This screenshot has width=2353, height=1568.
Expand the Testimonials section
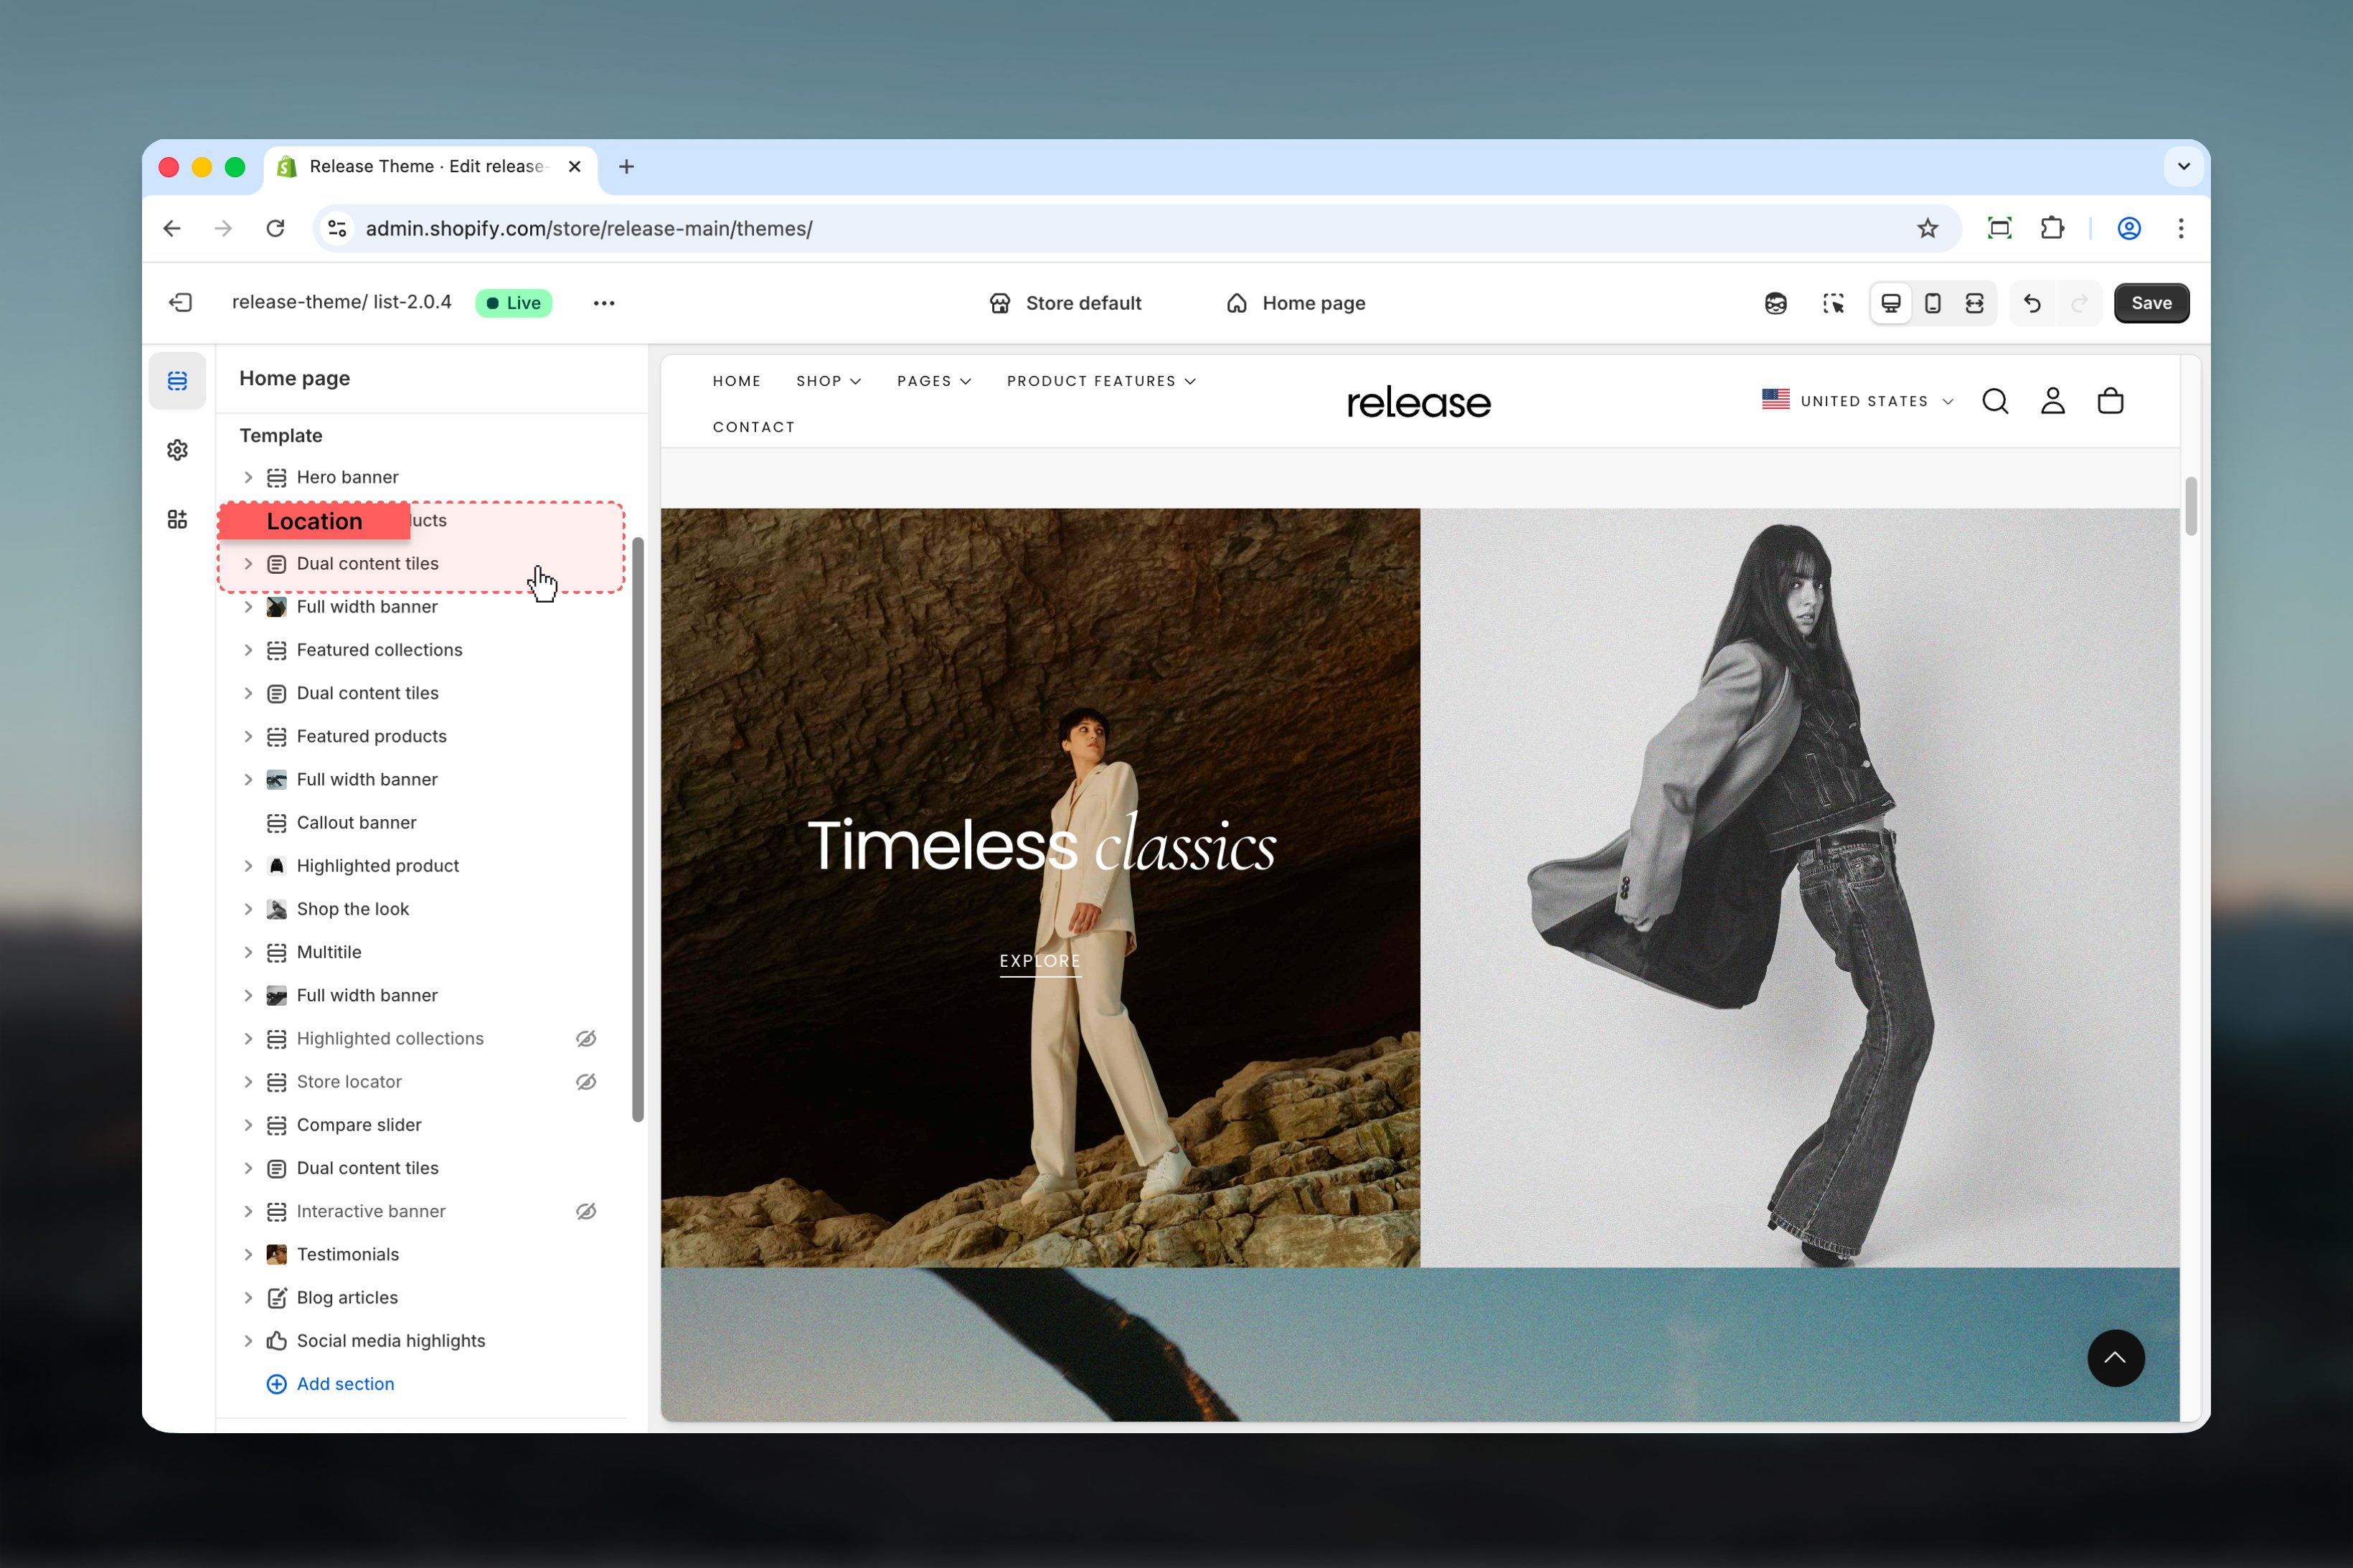(x=248, y=1254)
